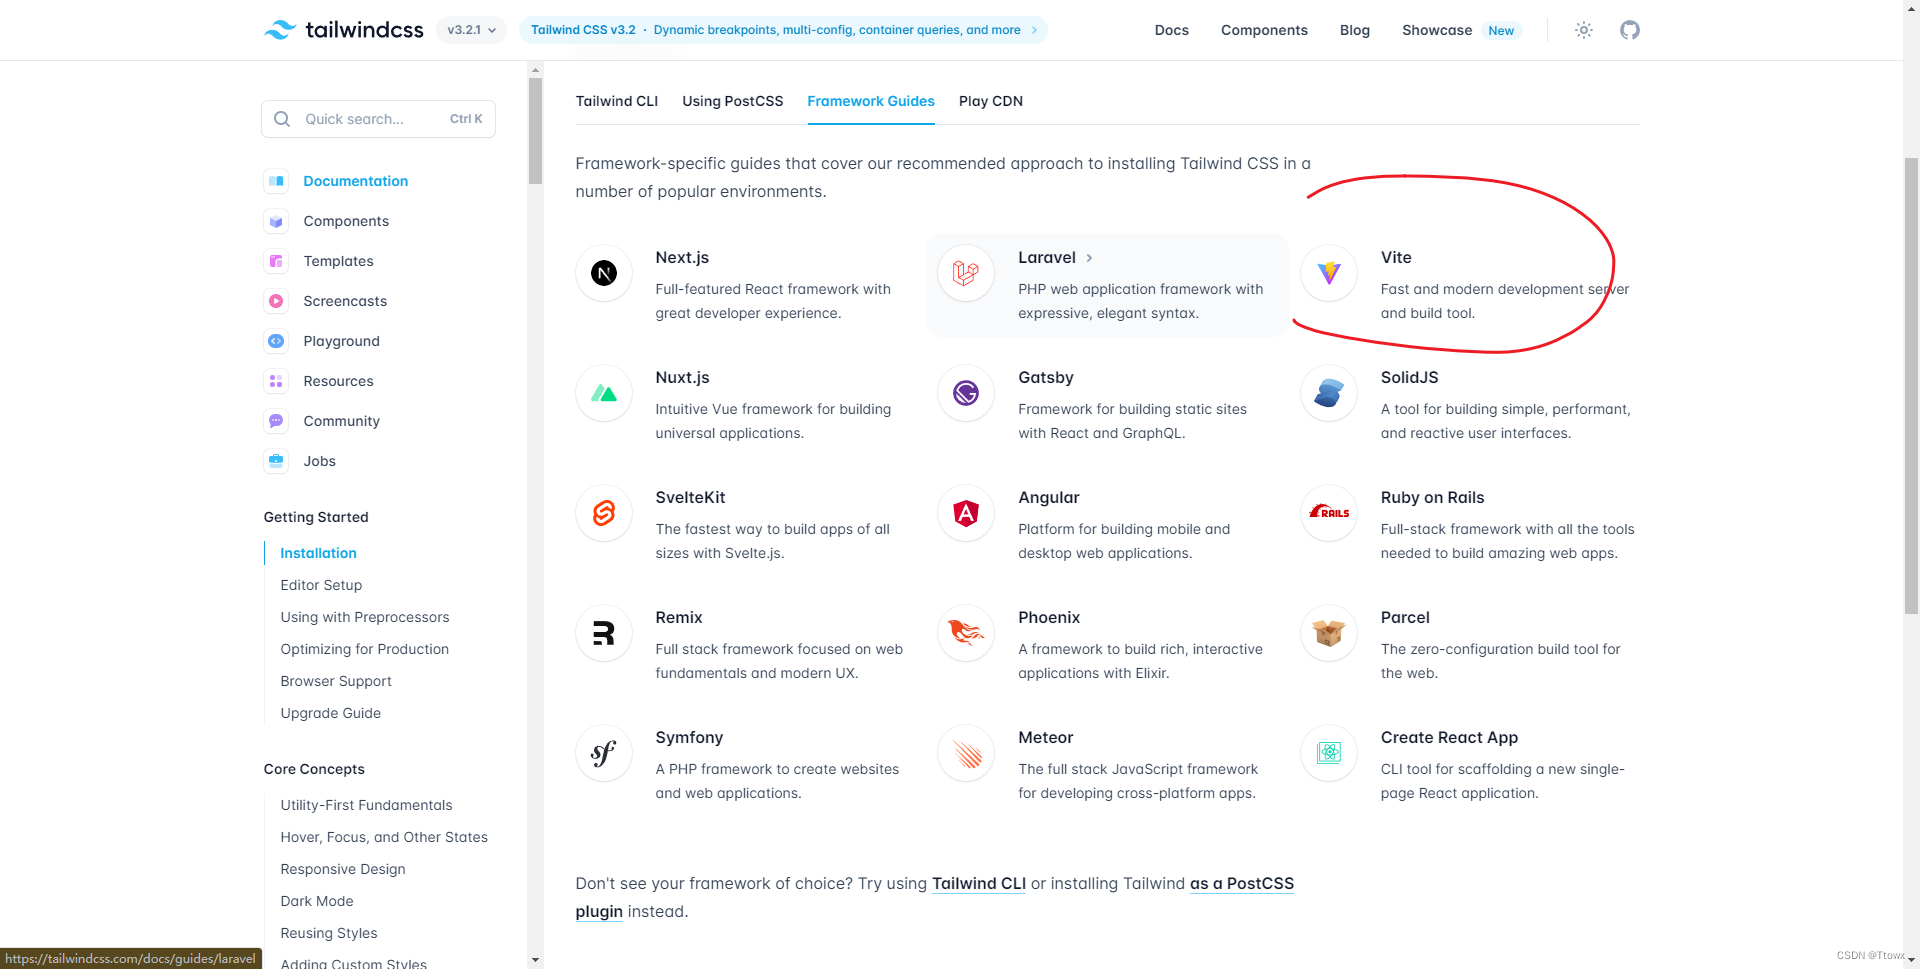The width and height of the screenshot is (1920, 969).
Task: Switch to Tailwind CLI tab
Action: (617, 101)
